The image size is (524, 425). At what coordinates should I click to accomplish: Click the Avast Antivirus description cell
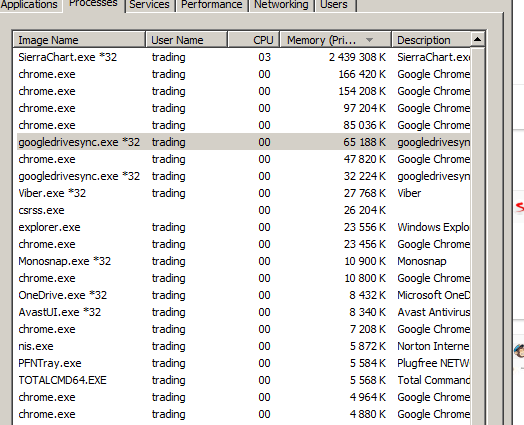(x=433, y=312)
